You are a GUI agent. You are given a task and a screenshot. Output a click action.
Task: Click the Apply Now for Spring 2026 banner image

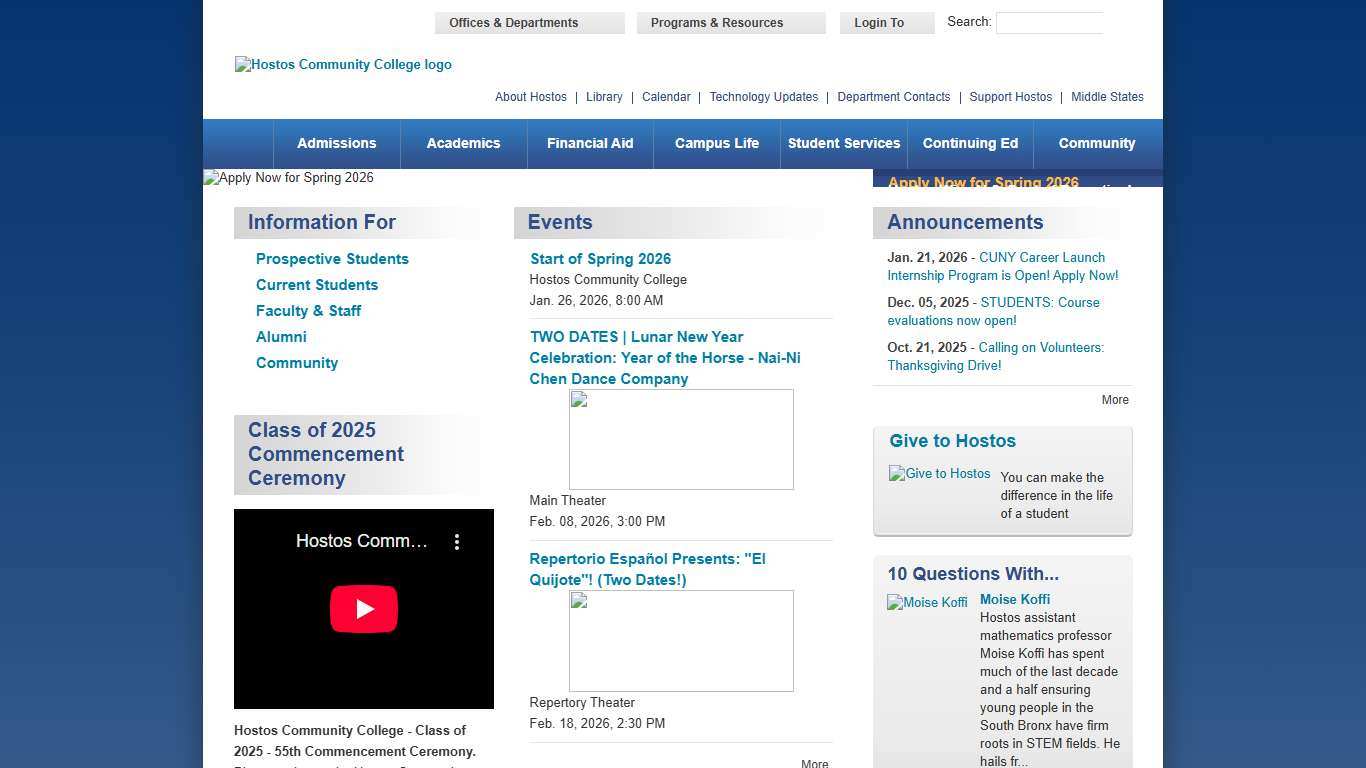[289, 178]
